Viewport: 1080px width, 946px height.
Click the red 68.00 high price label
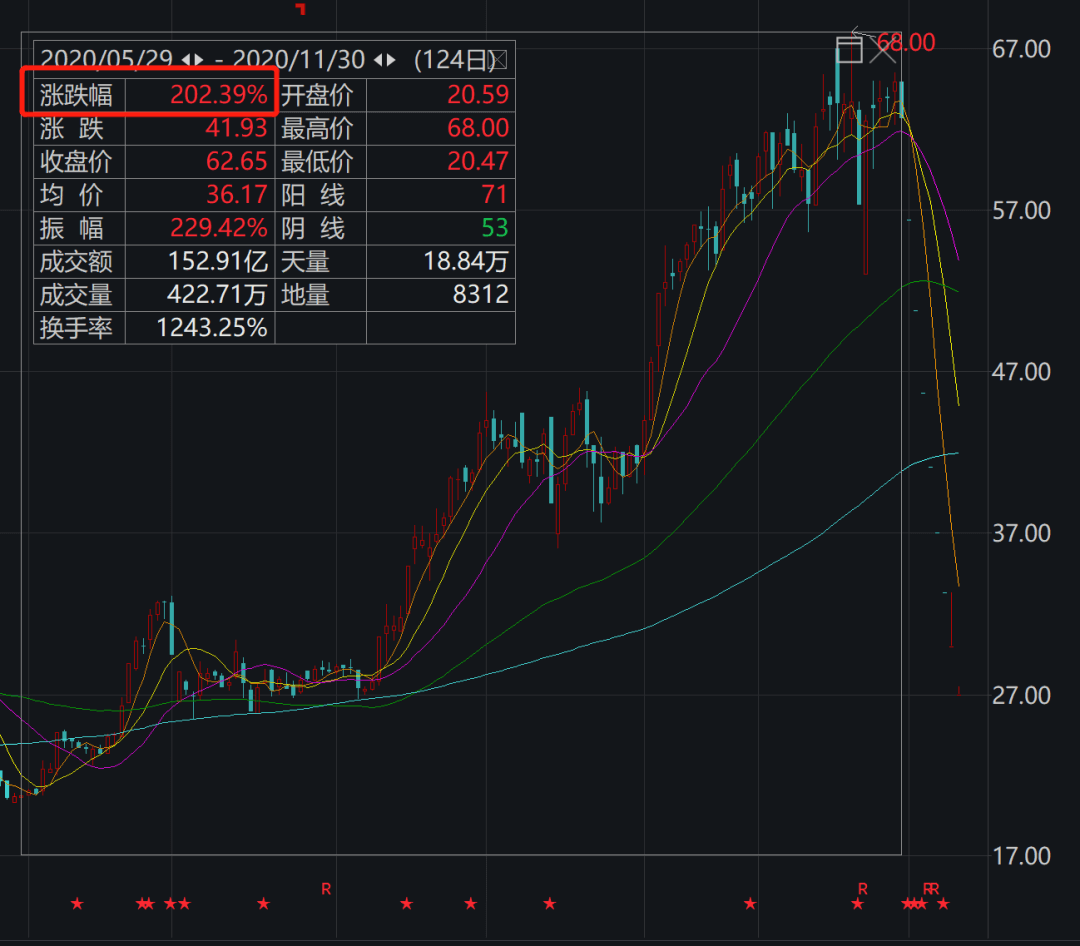pyautogui.click(x=906, y=43)
